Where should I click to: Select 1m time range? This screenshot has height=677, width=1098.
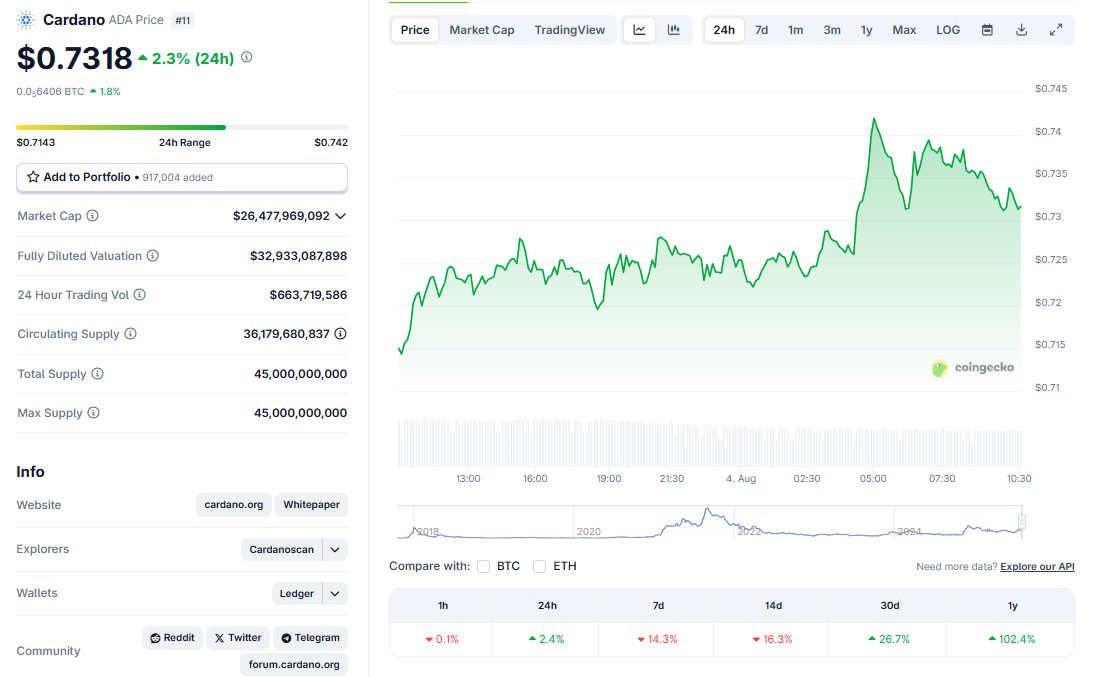[795, 30]
